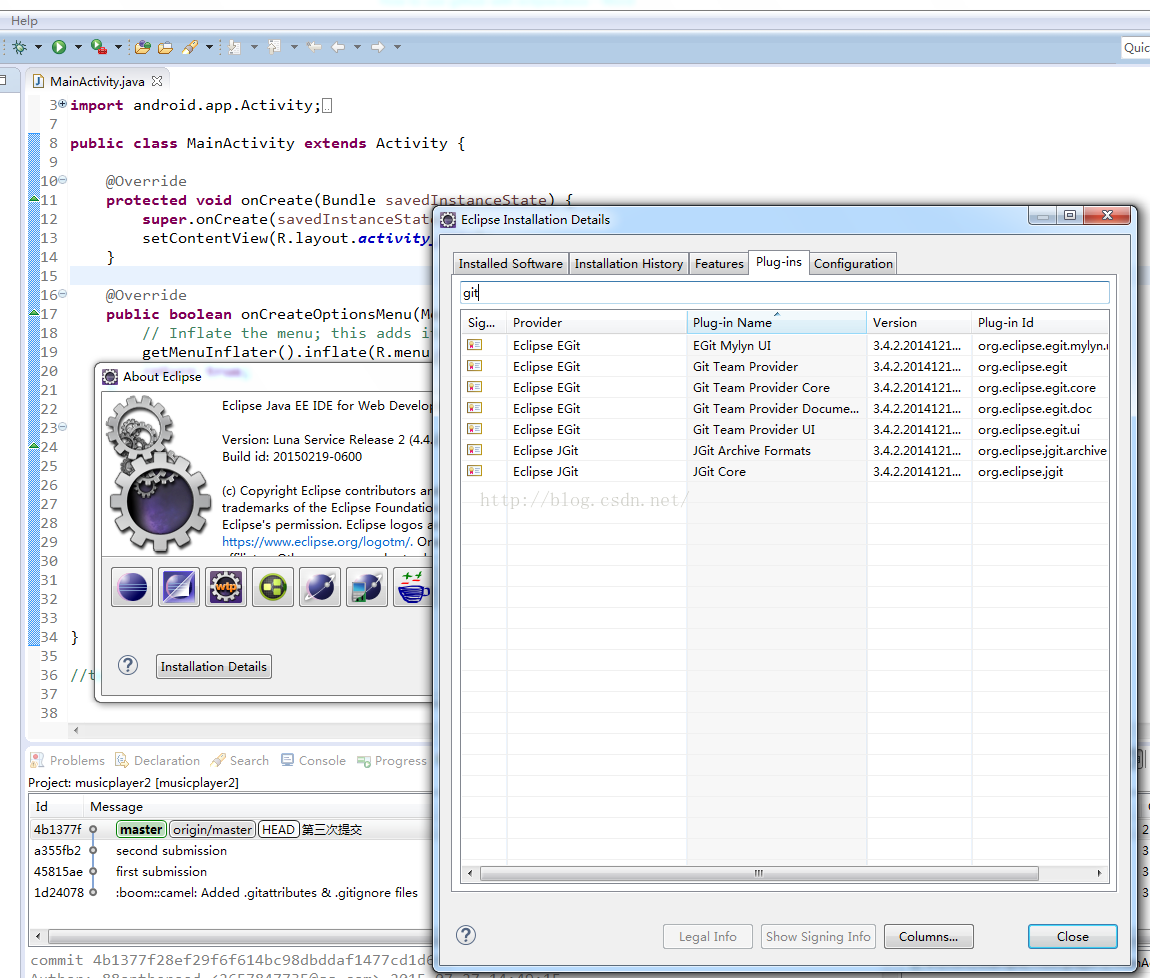Click help icon in Installation Details dialog

pyautogui.click(x=466, y=935)
